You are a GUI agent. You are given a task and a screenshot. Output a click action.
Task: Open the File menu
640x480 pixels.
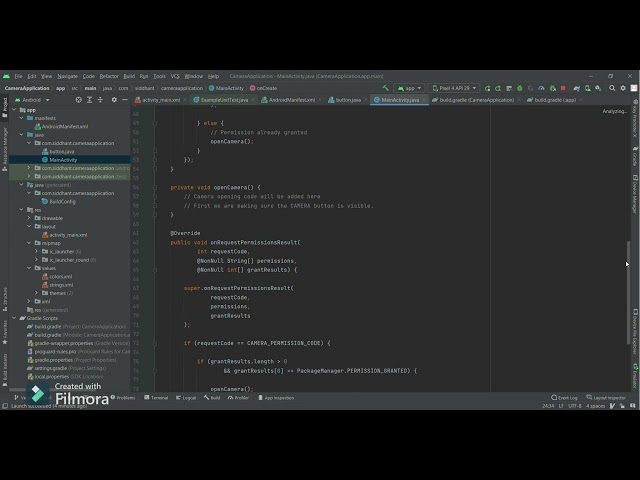[18, 76]
